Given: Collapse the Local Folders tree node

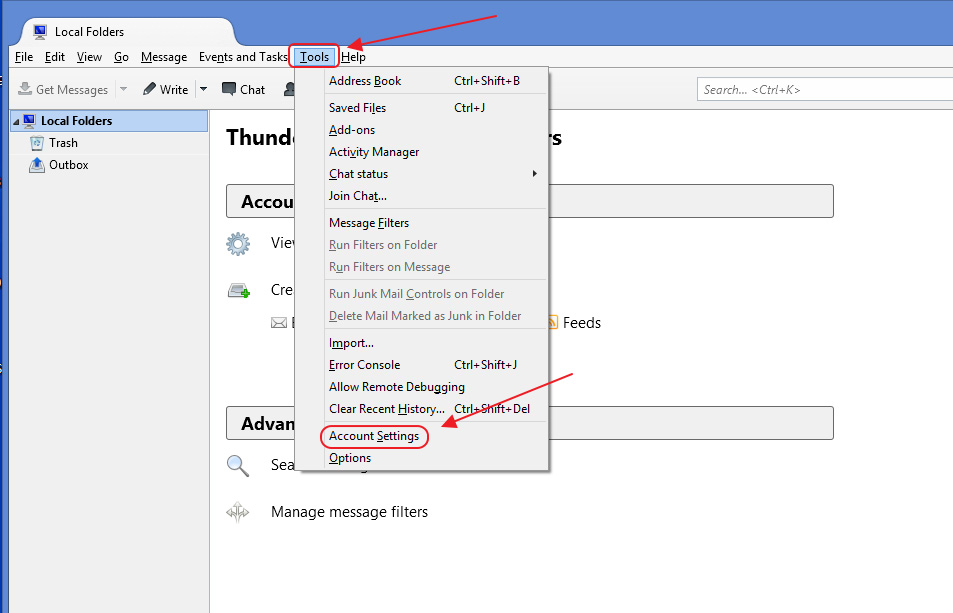Looking at the screenshot, I should [16, 122].
